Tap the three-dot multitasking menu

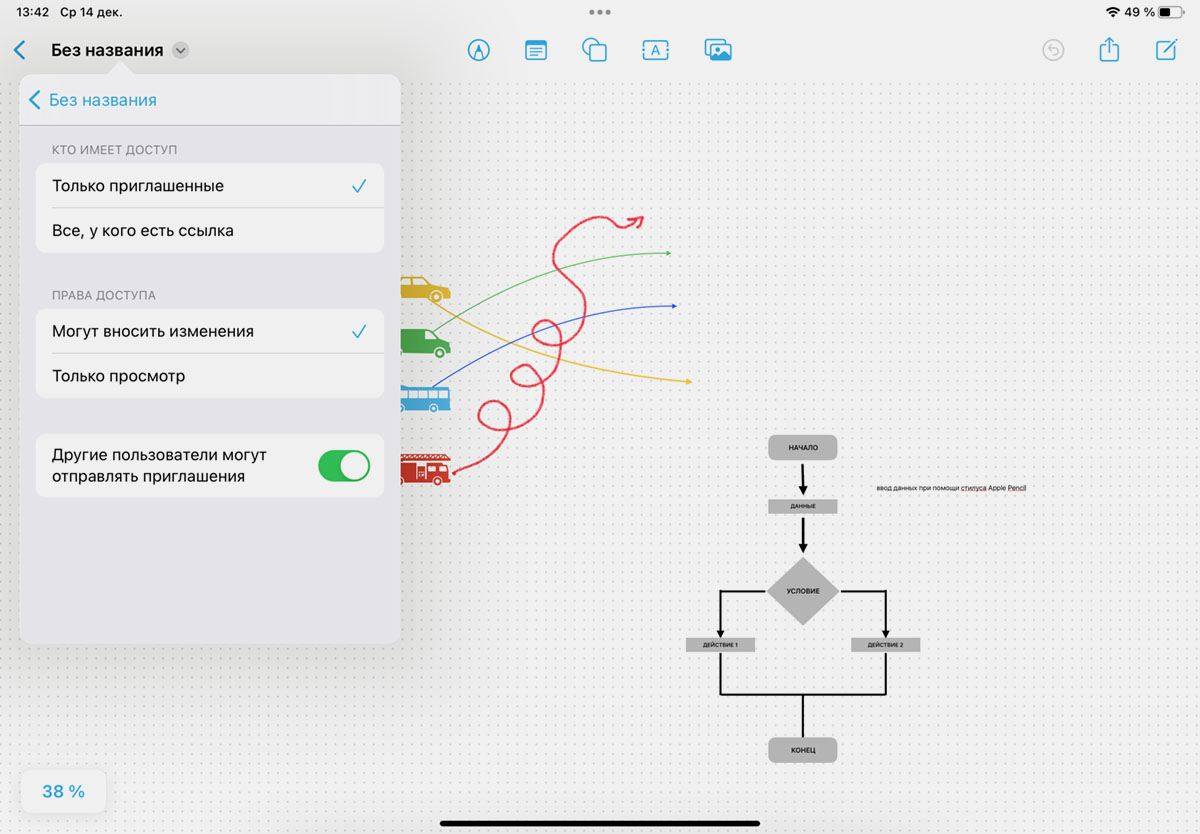600,12
